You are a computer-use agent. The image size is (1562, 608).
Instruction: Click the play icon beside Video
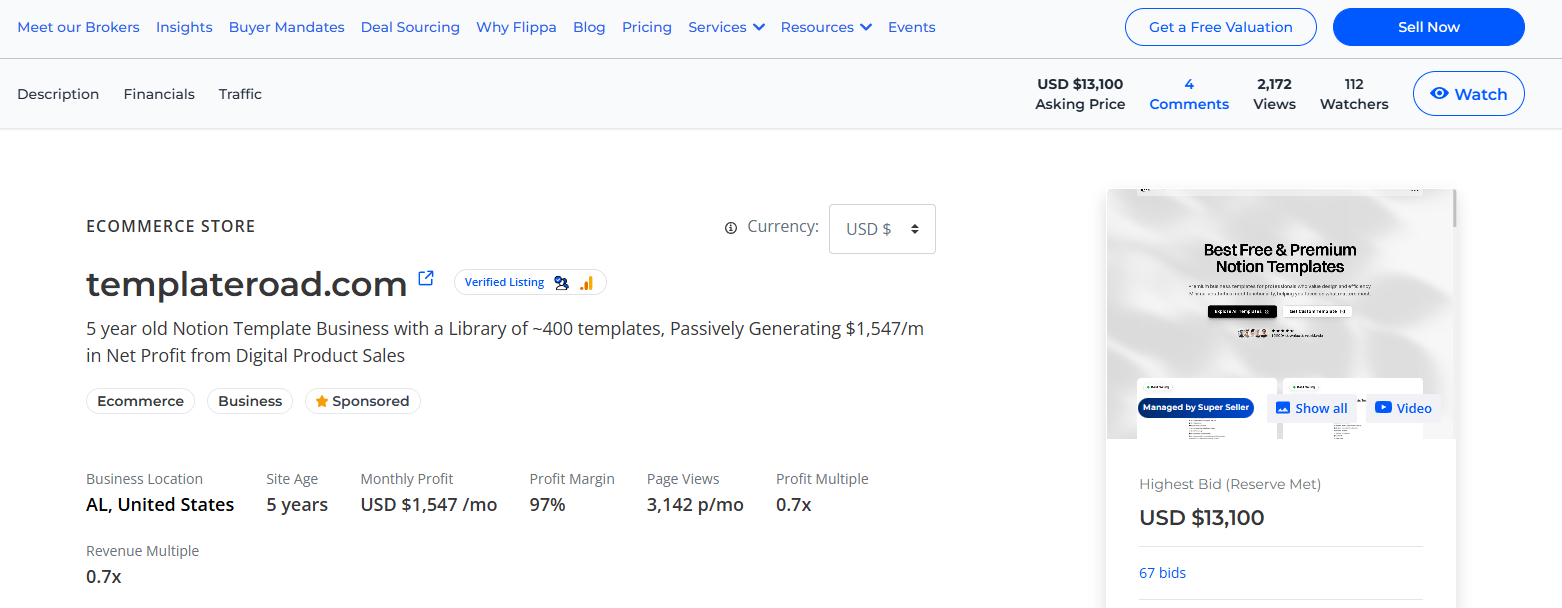(1383, 408)
